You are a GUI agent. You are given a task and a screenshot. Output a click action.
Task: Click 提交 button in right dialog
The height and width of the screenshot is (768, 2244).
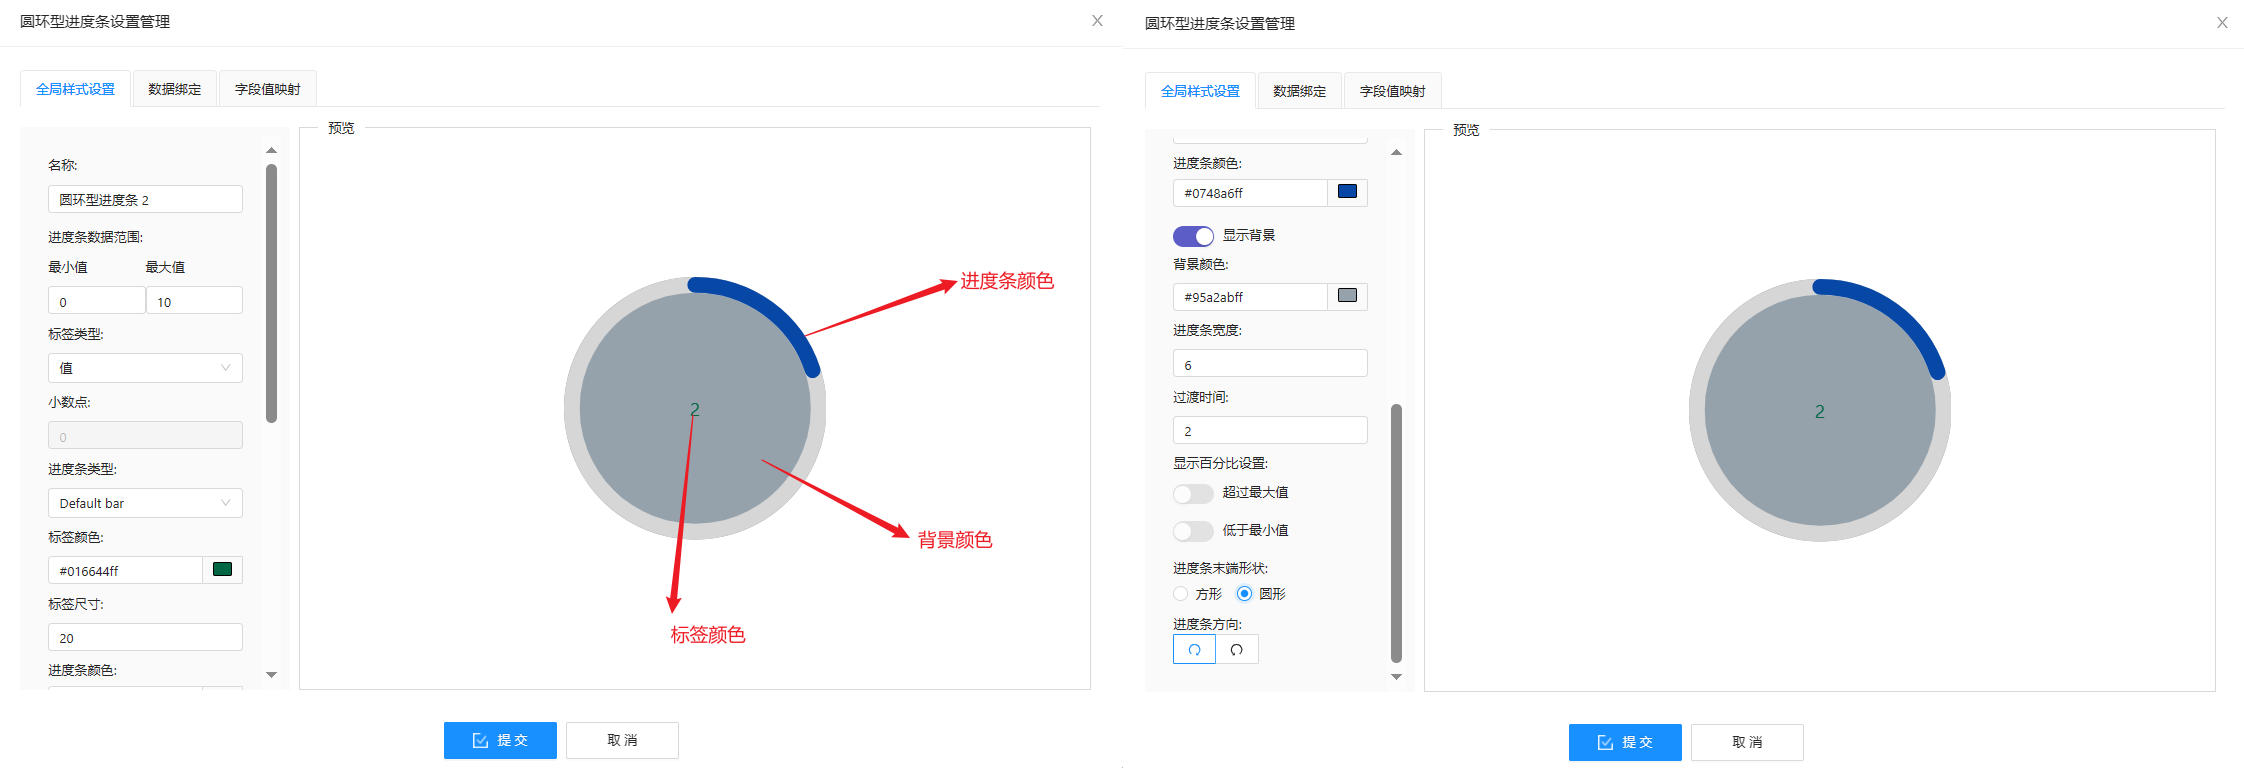point(1625,743)
